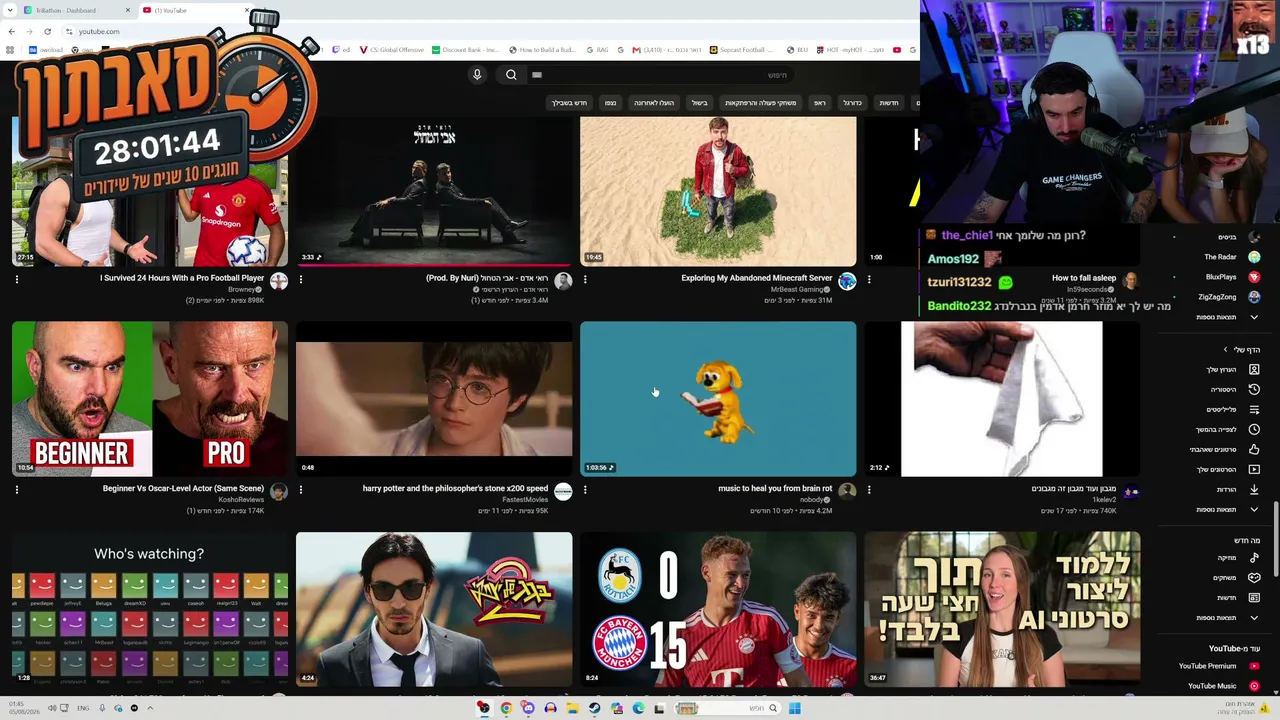The image size is (1280, 720).
Task: Select the 'חדש בשבילך' filter chip
Action: coord(570,103)
